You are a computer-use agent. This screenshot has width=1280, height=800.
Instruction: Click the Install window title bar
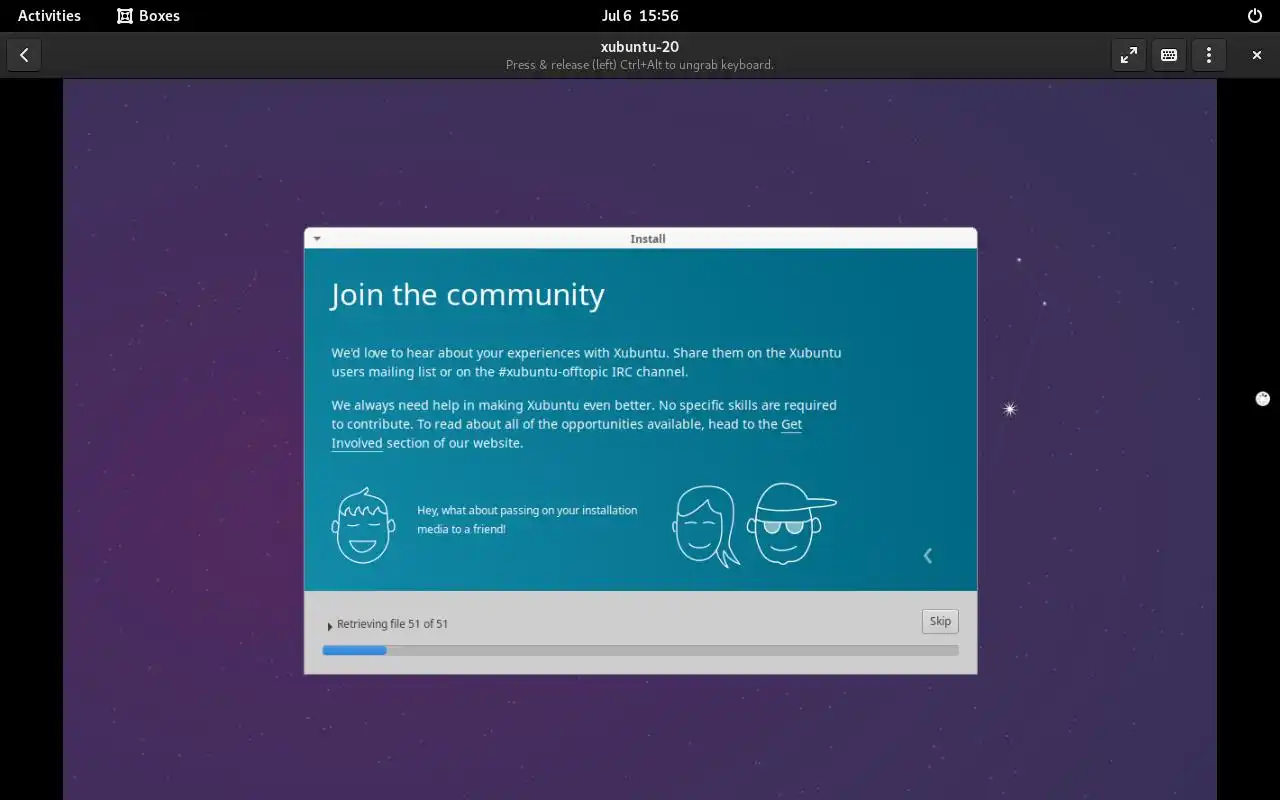pyautogui.click(x=640, y=238)
